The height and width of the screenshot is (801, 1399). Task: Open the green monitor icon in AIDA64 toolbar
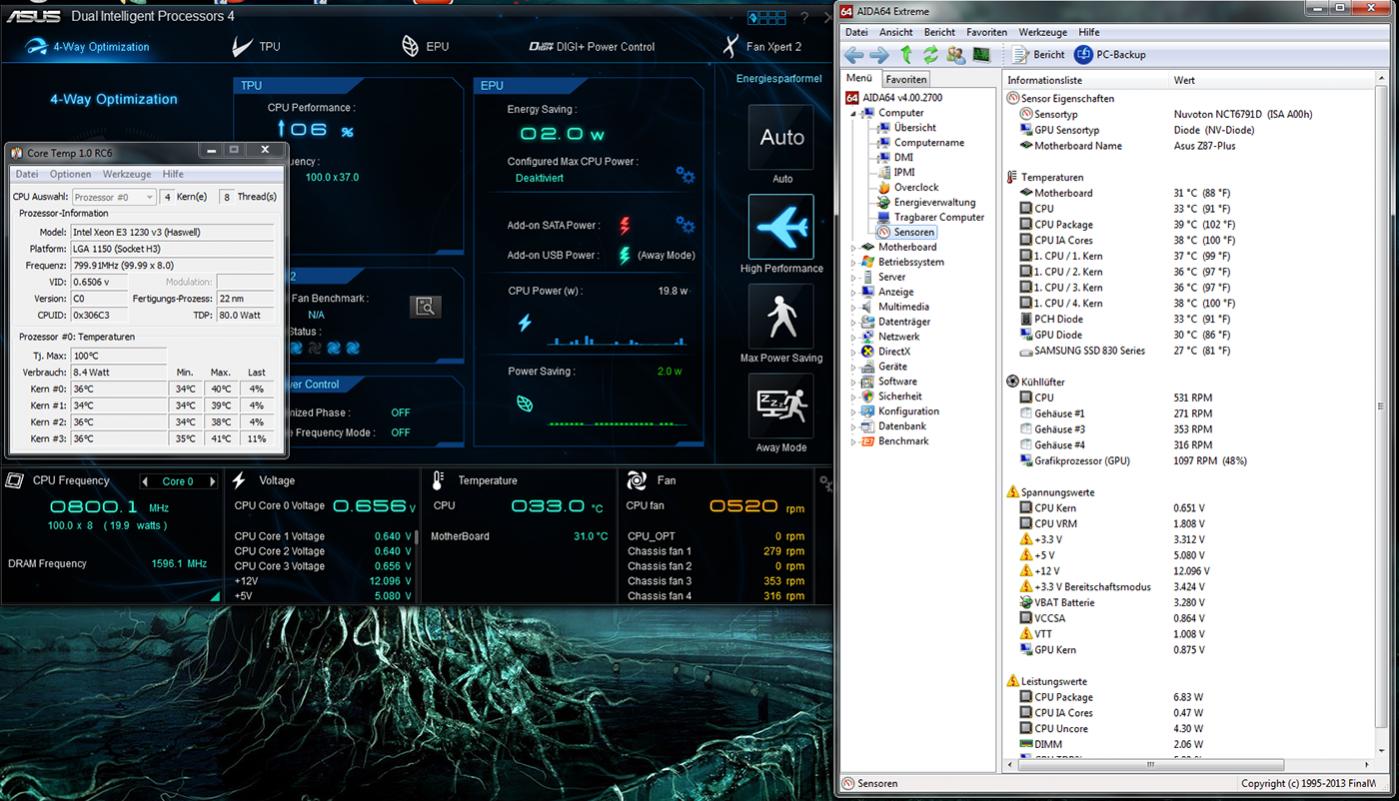(982, 55)
